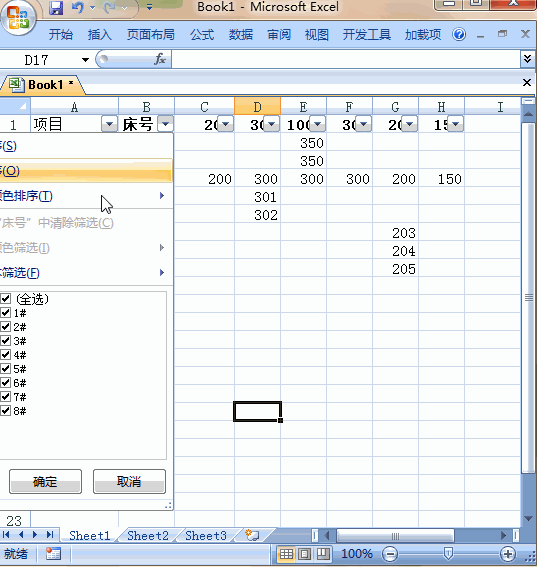
Task: Save the workbook with floppy icon
Action: click(x=56, y=8)
